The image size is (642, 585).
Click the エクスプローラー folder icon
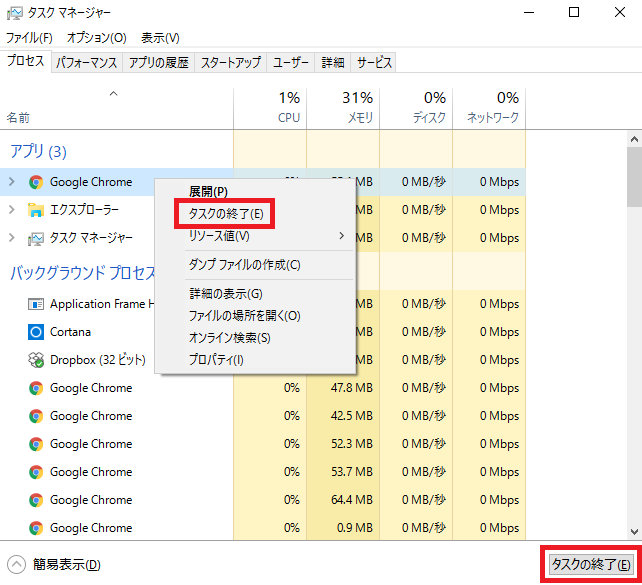click(35, 210)
